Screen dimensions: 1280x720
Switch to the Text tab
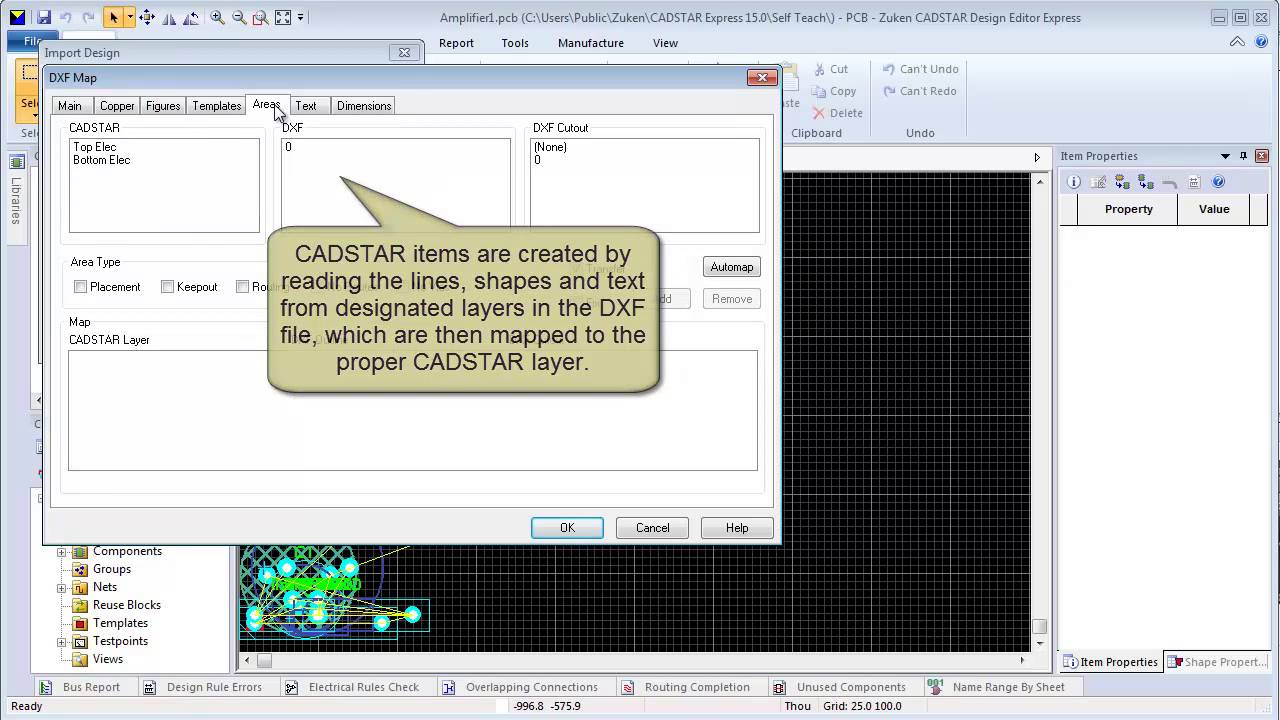(x=306, y=106)
